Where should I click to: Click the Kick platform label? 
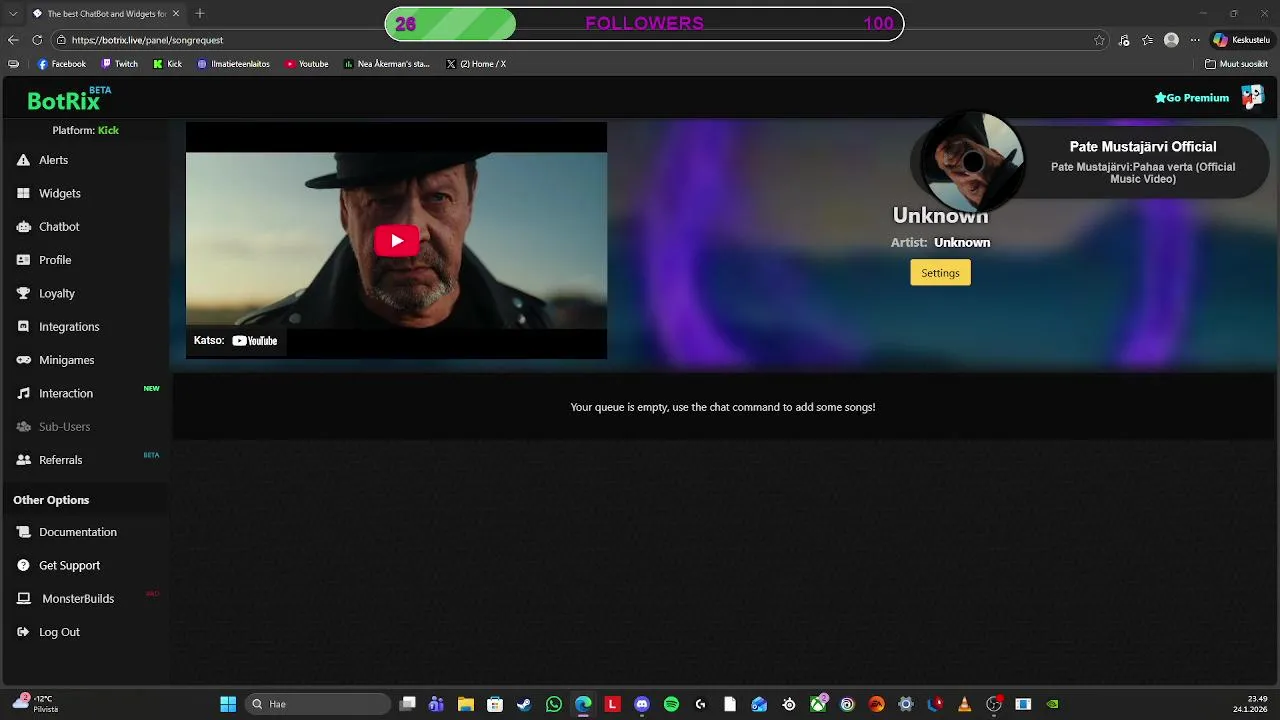click(108, 130)
